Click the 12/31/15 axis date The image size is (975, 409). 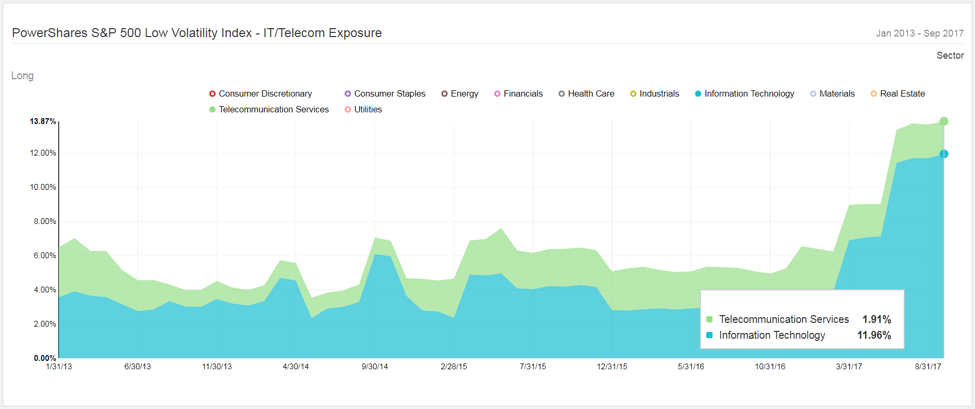coord(612,367)
